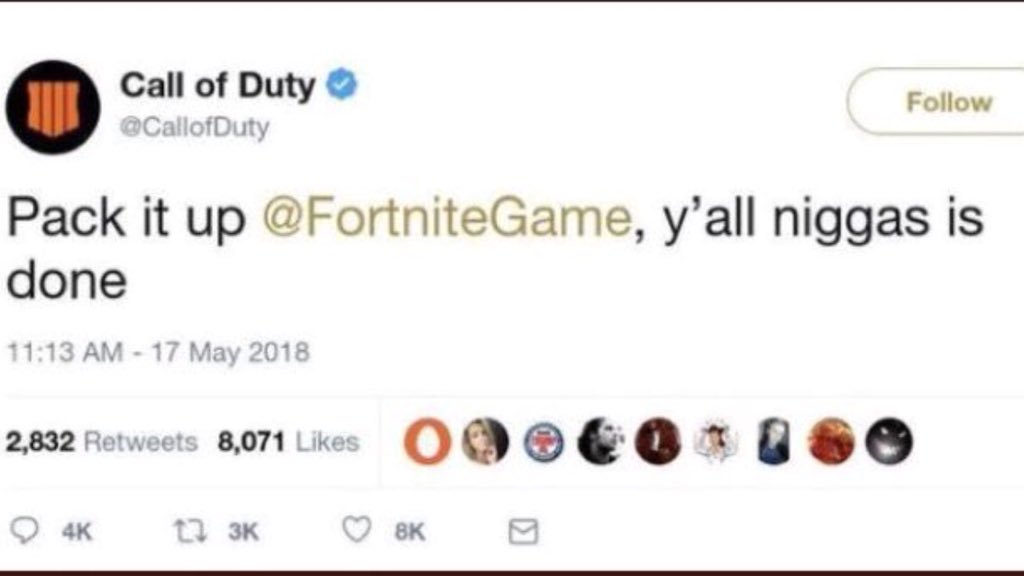
Task: Open the blonde woman liker avatar
Action: 485,442
